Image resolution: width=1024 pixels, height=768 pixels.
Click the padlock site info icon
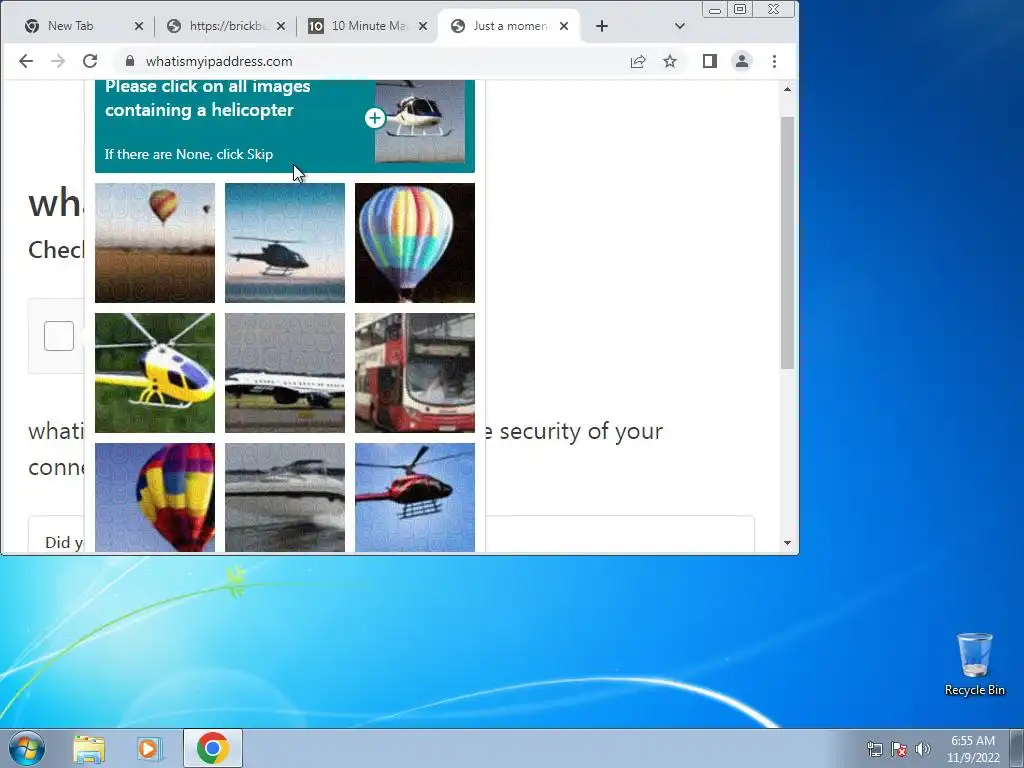click(130, 61)
